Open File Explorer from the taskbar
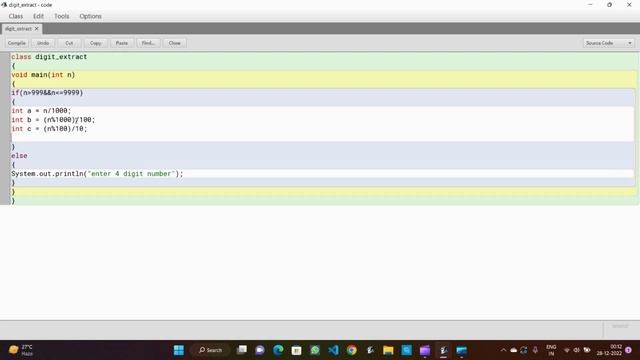The height and width of the screenshot is (360, 640). tap(388, 350)
